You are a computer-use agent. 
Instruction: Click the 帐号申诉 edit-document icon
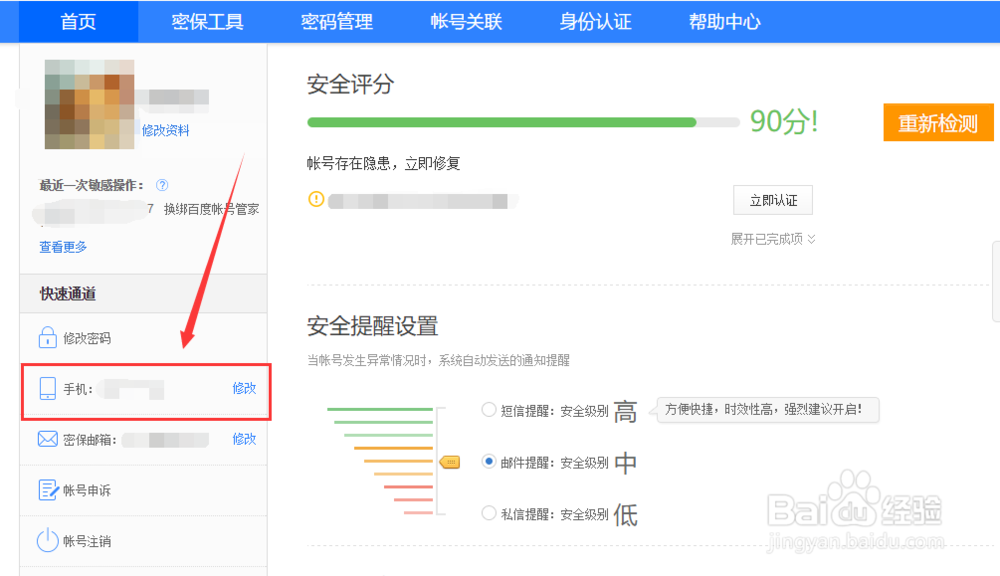click(47, 490)
